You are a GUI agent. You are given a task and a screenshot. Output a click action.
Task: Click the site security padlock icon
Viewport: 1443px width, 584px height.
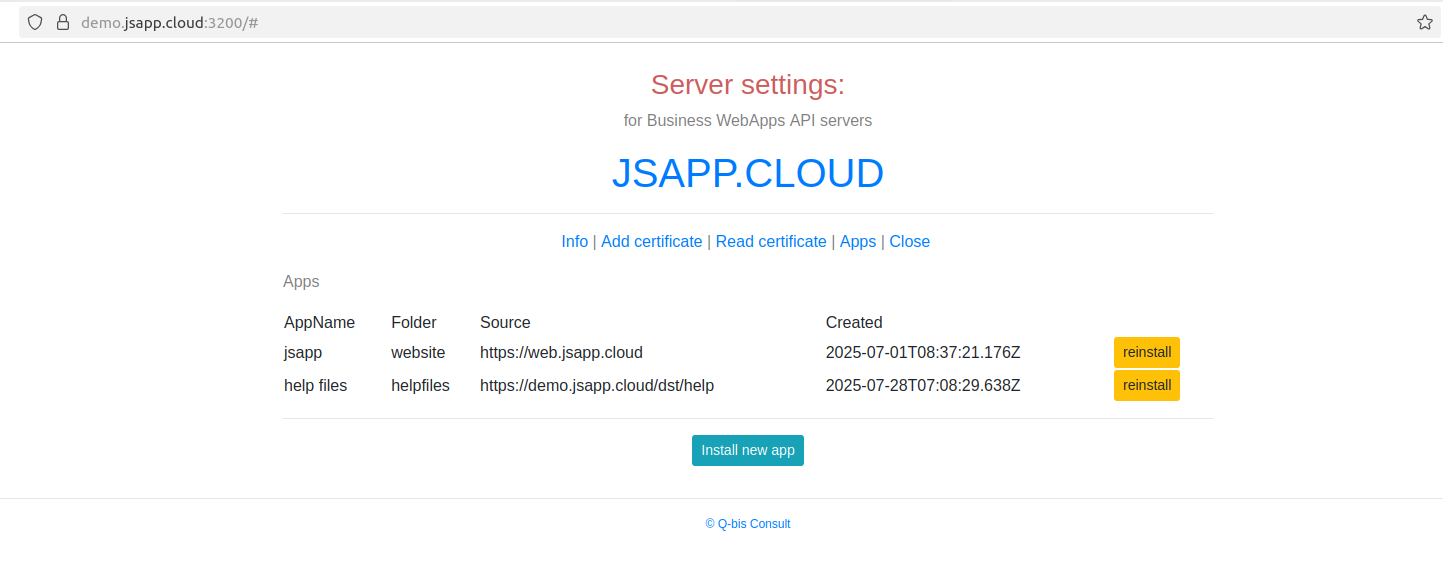pyautogui.click(x=62, y=22)
